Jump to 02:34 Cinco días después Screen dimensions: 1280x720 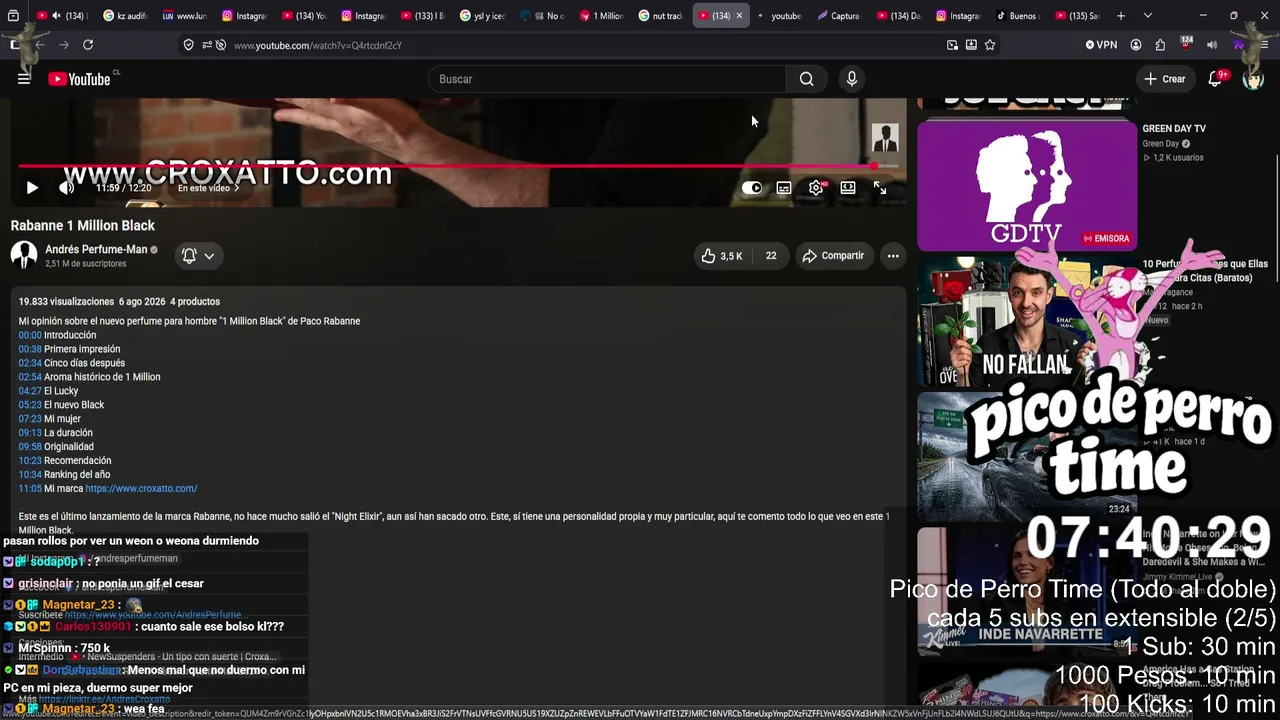coord(30,363)
